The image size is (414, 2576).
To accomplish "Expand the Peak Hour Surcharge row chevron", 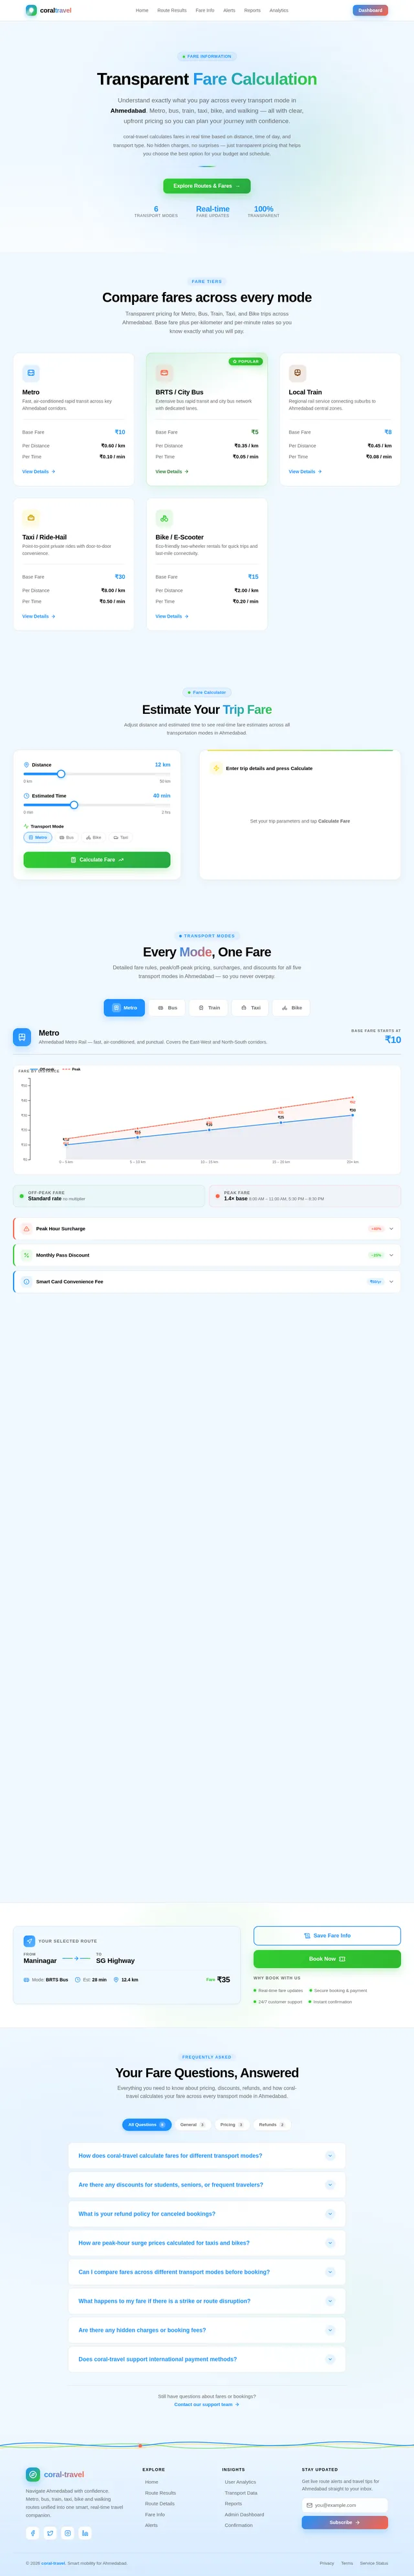I will coord(391,1228).
